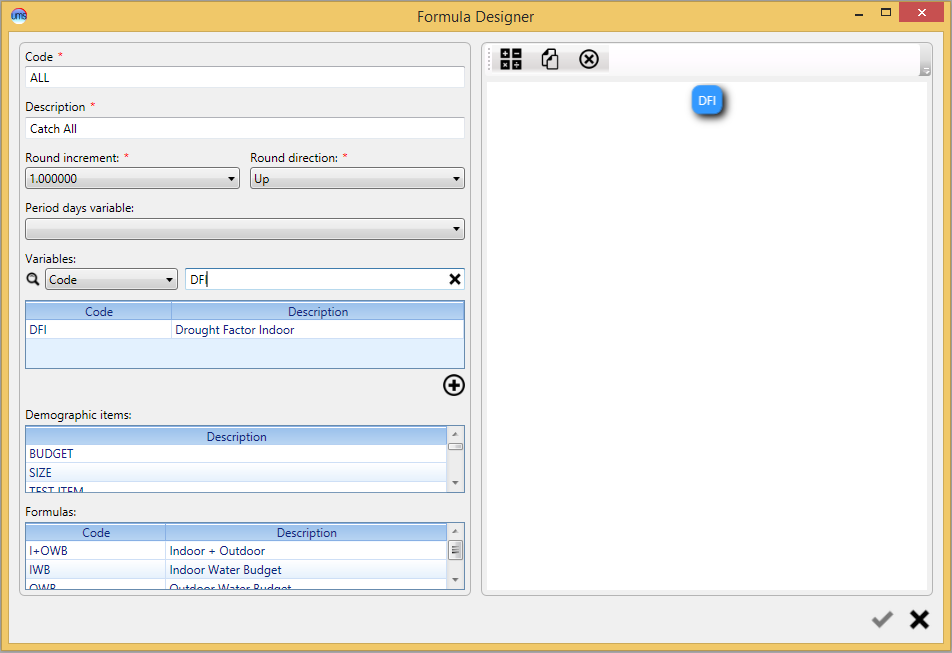The image size is (952, 653).
Task: Click the Formulas list scroll down arrow
Action: click(455, 580)
